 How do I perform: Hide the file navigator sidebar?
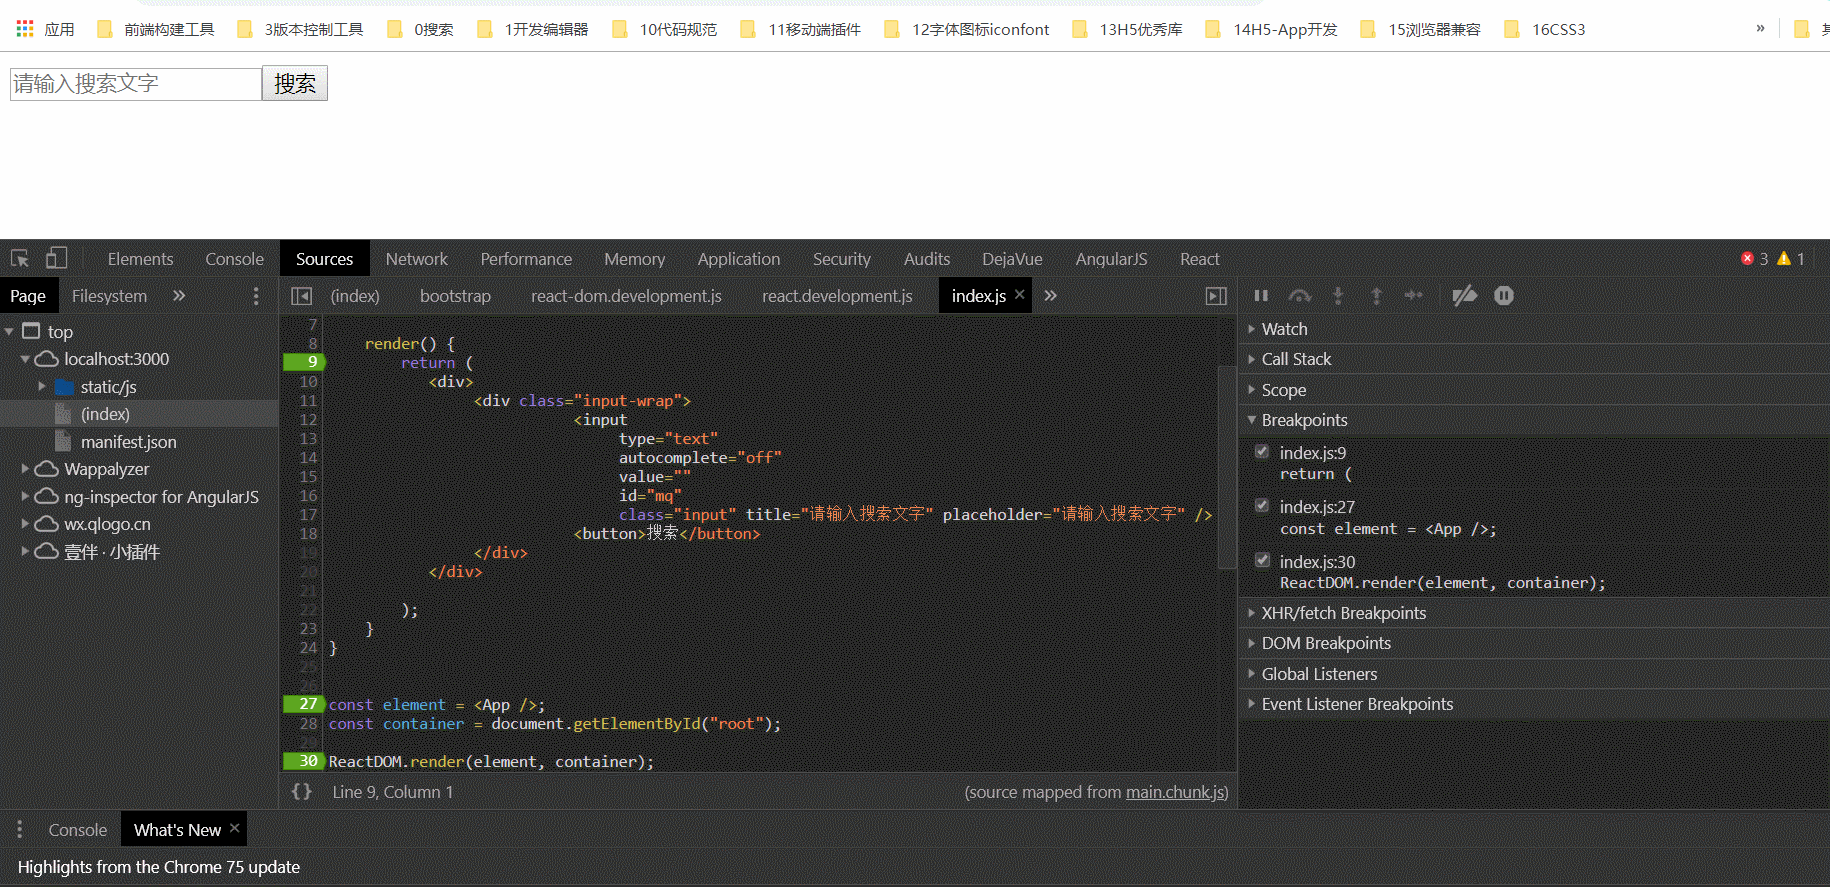pyautogui.click(x=301, y=296)
